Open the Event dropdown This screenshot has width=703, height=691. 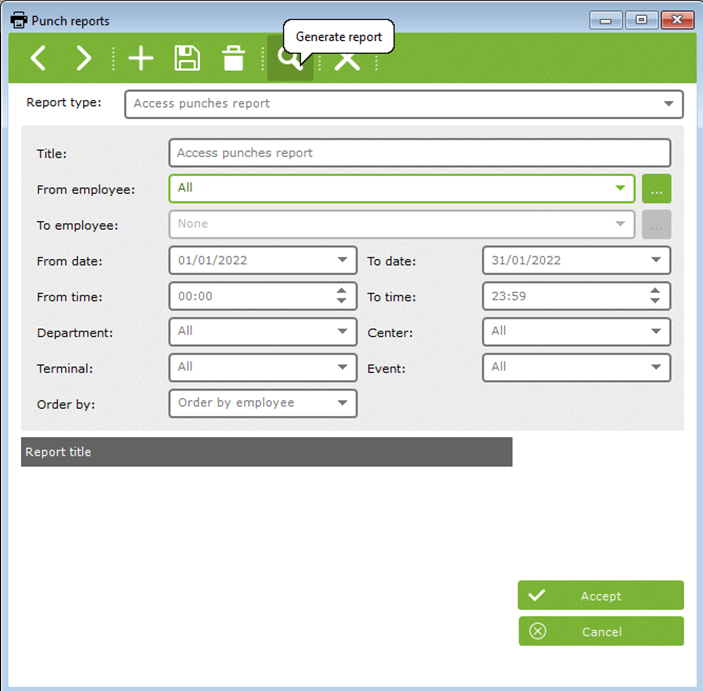pyautogui.click(x=577, y=368)
